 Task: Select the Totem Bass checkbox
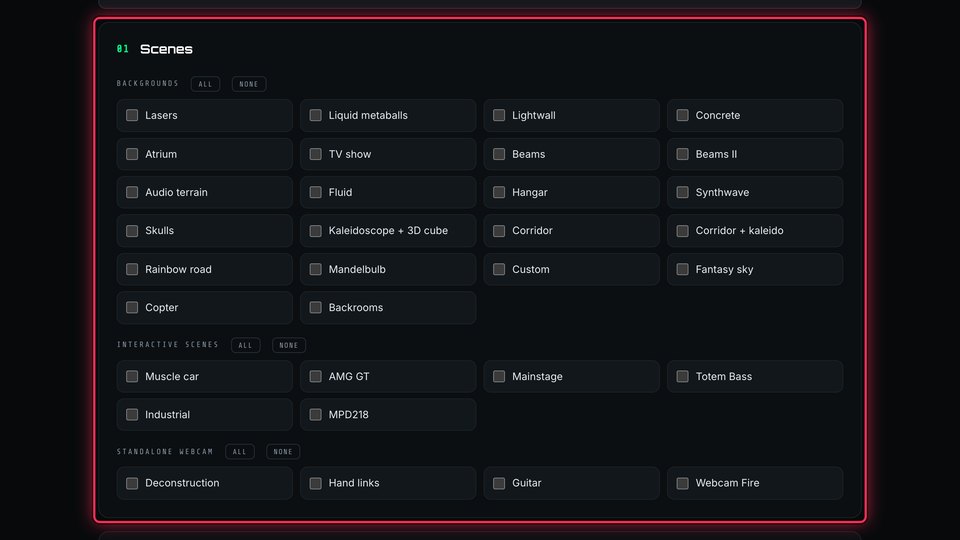(x=682, y=377)
